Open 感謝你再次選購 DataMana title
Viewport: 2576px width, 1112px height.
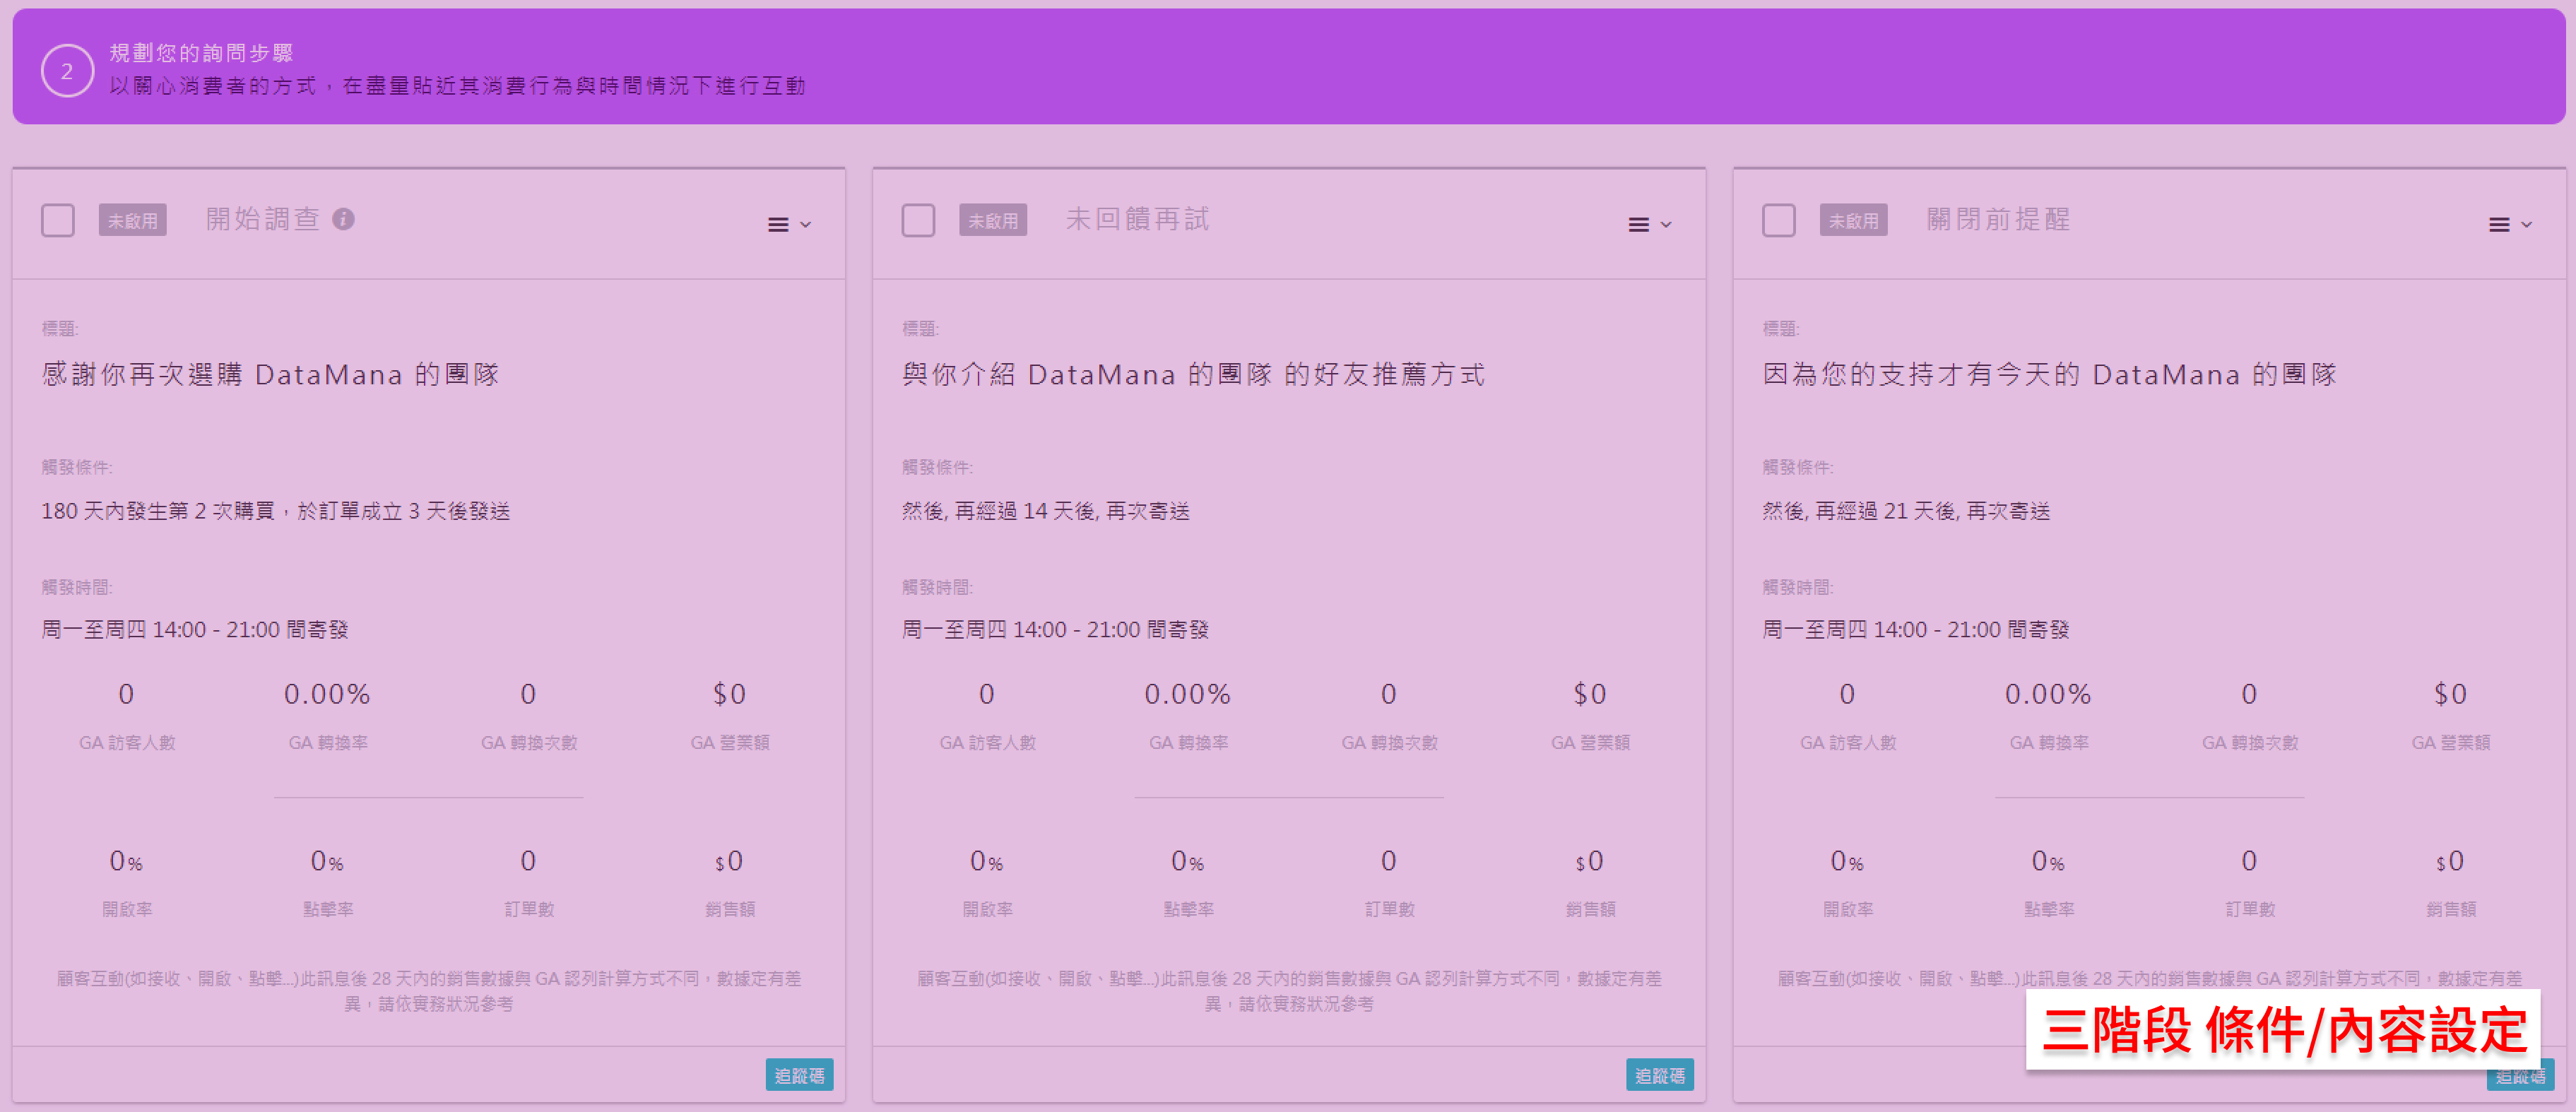270,375
